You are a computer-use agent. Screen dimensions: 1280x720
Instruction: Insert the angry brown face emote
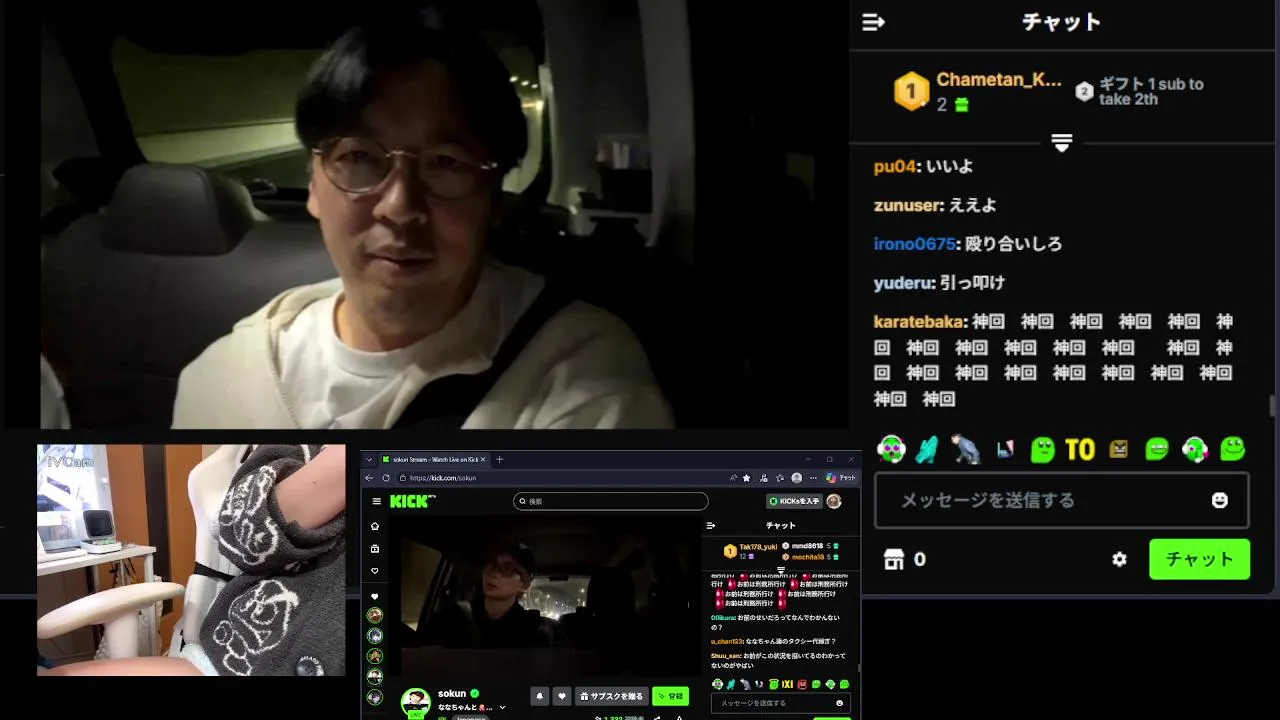[1118, 450]
